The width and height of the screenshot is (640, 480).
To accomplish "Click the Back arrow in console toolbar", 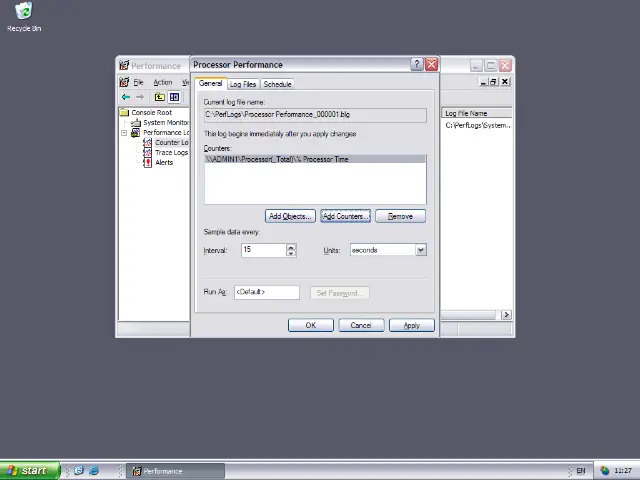I will [125, 97].
